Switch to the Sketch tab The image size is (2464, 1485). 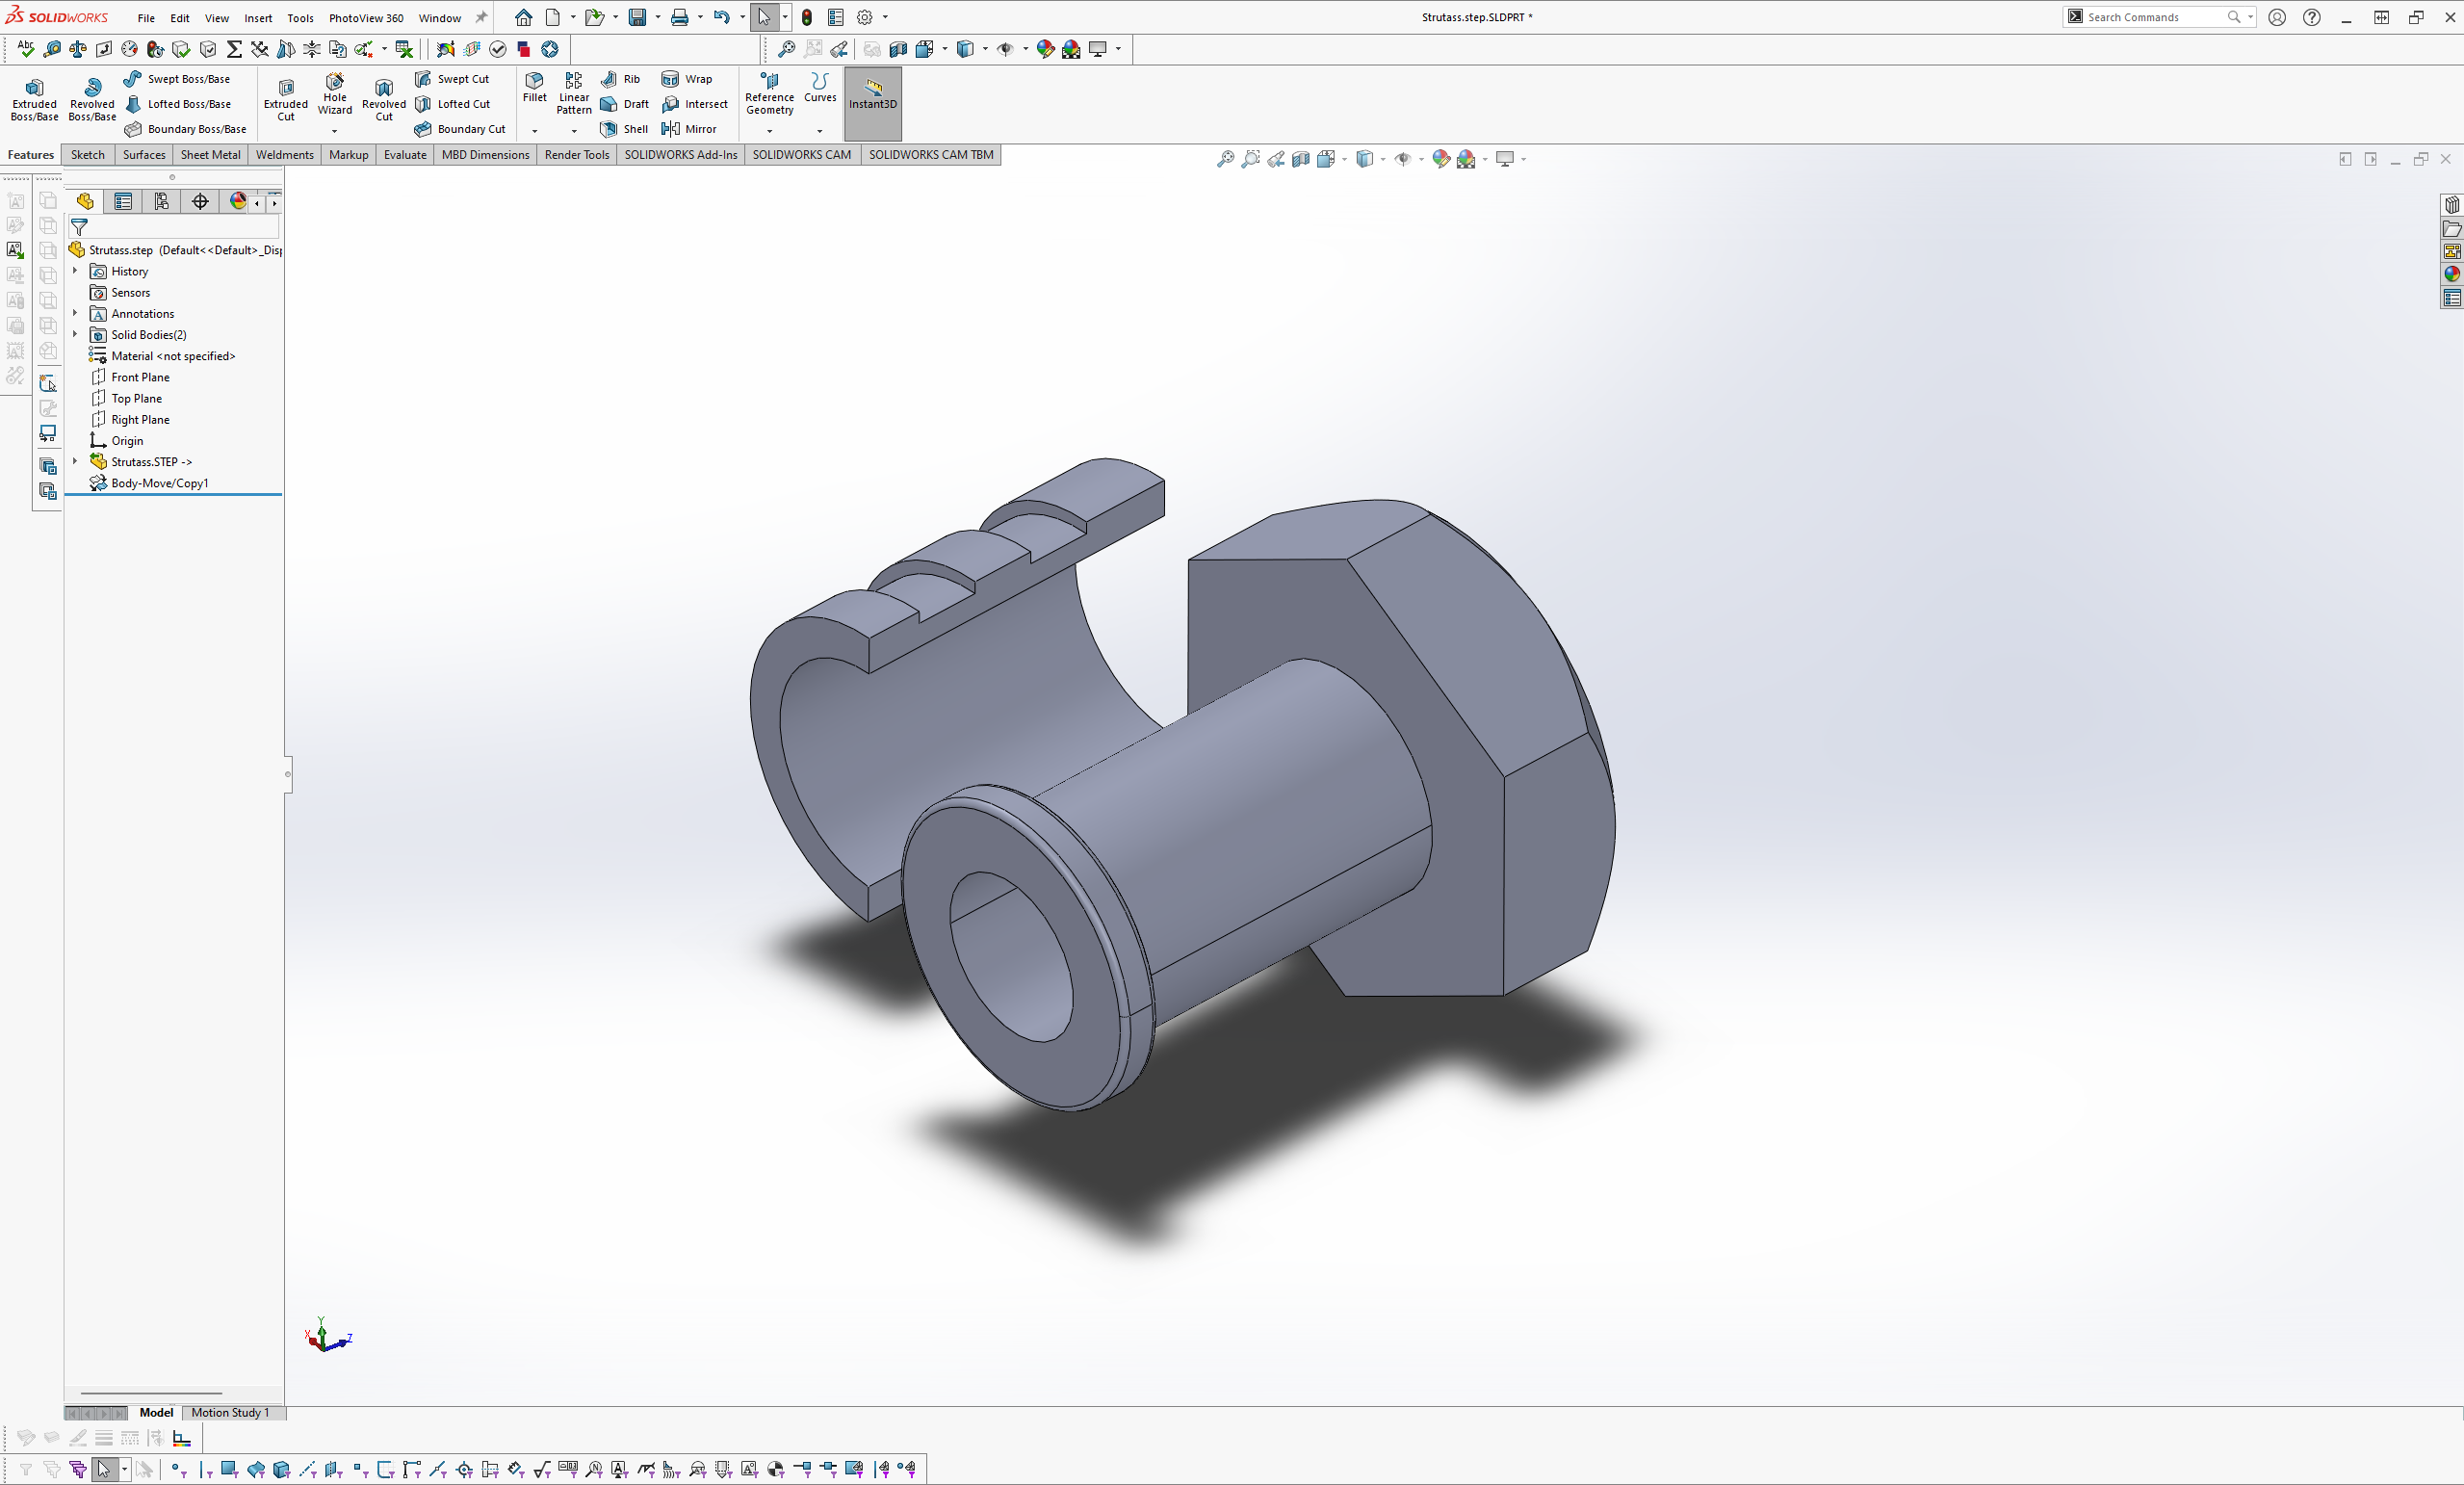[x=88, y=155]
